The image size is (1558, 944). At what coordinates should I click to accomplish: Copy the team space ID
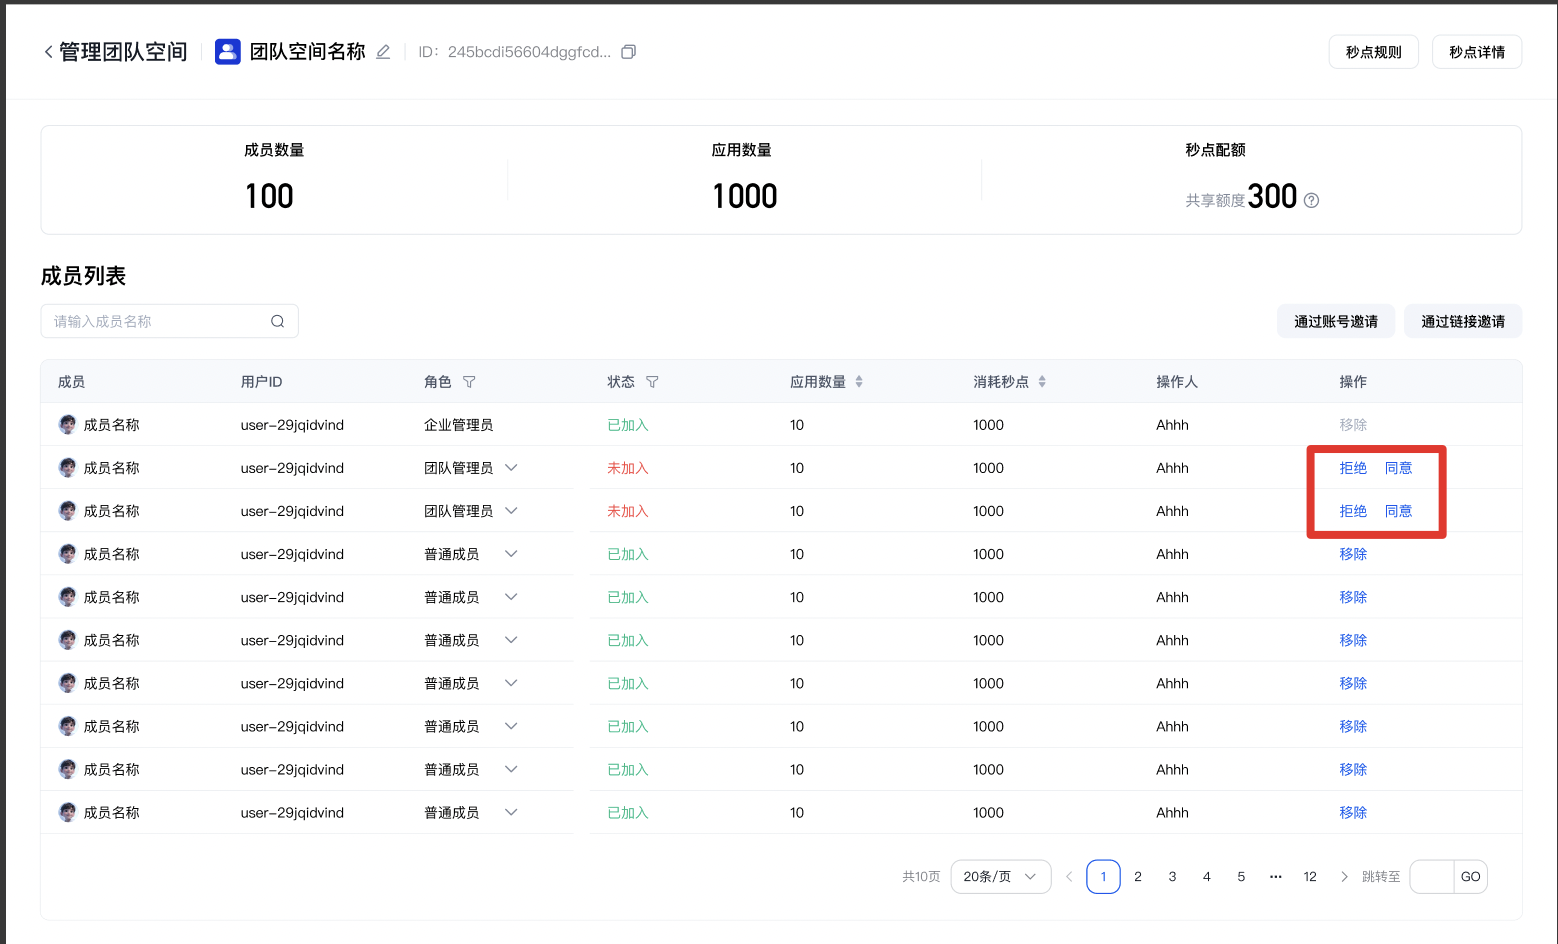point(628,52)
